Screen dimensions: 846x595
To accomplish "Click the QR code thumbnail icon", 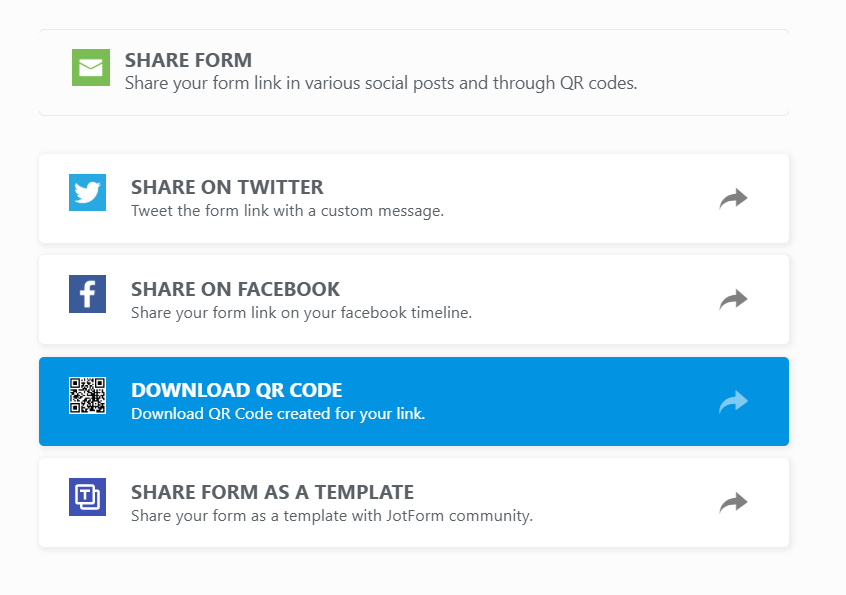I will pyautogui.click(x=87, y=395).
